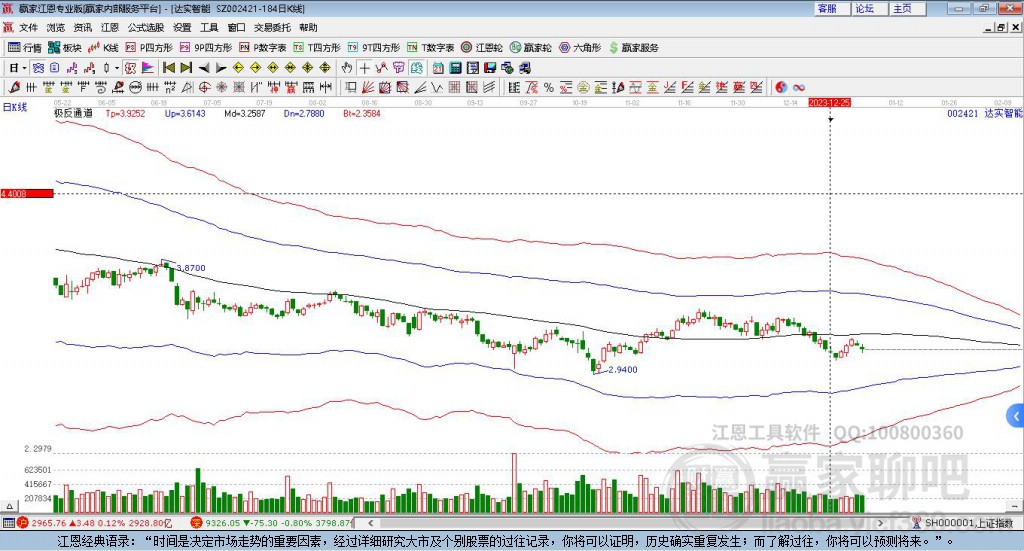
Task: Click the percent sign tool icon
Action: point(549,87)
